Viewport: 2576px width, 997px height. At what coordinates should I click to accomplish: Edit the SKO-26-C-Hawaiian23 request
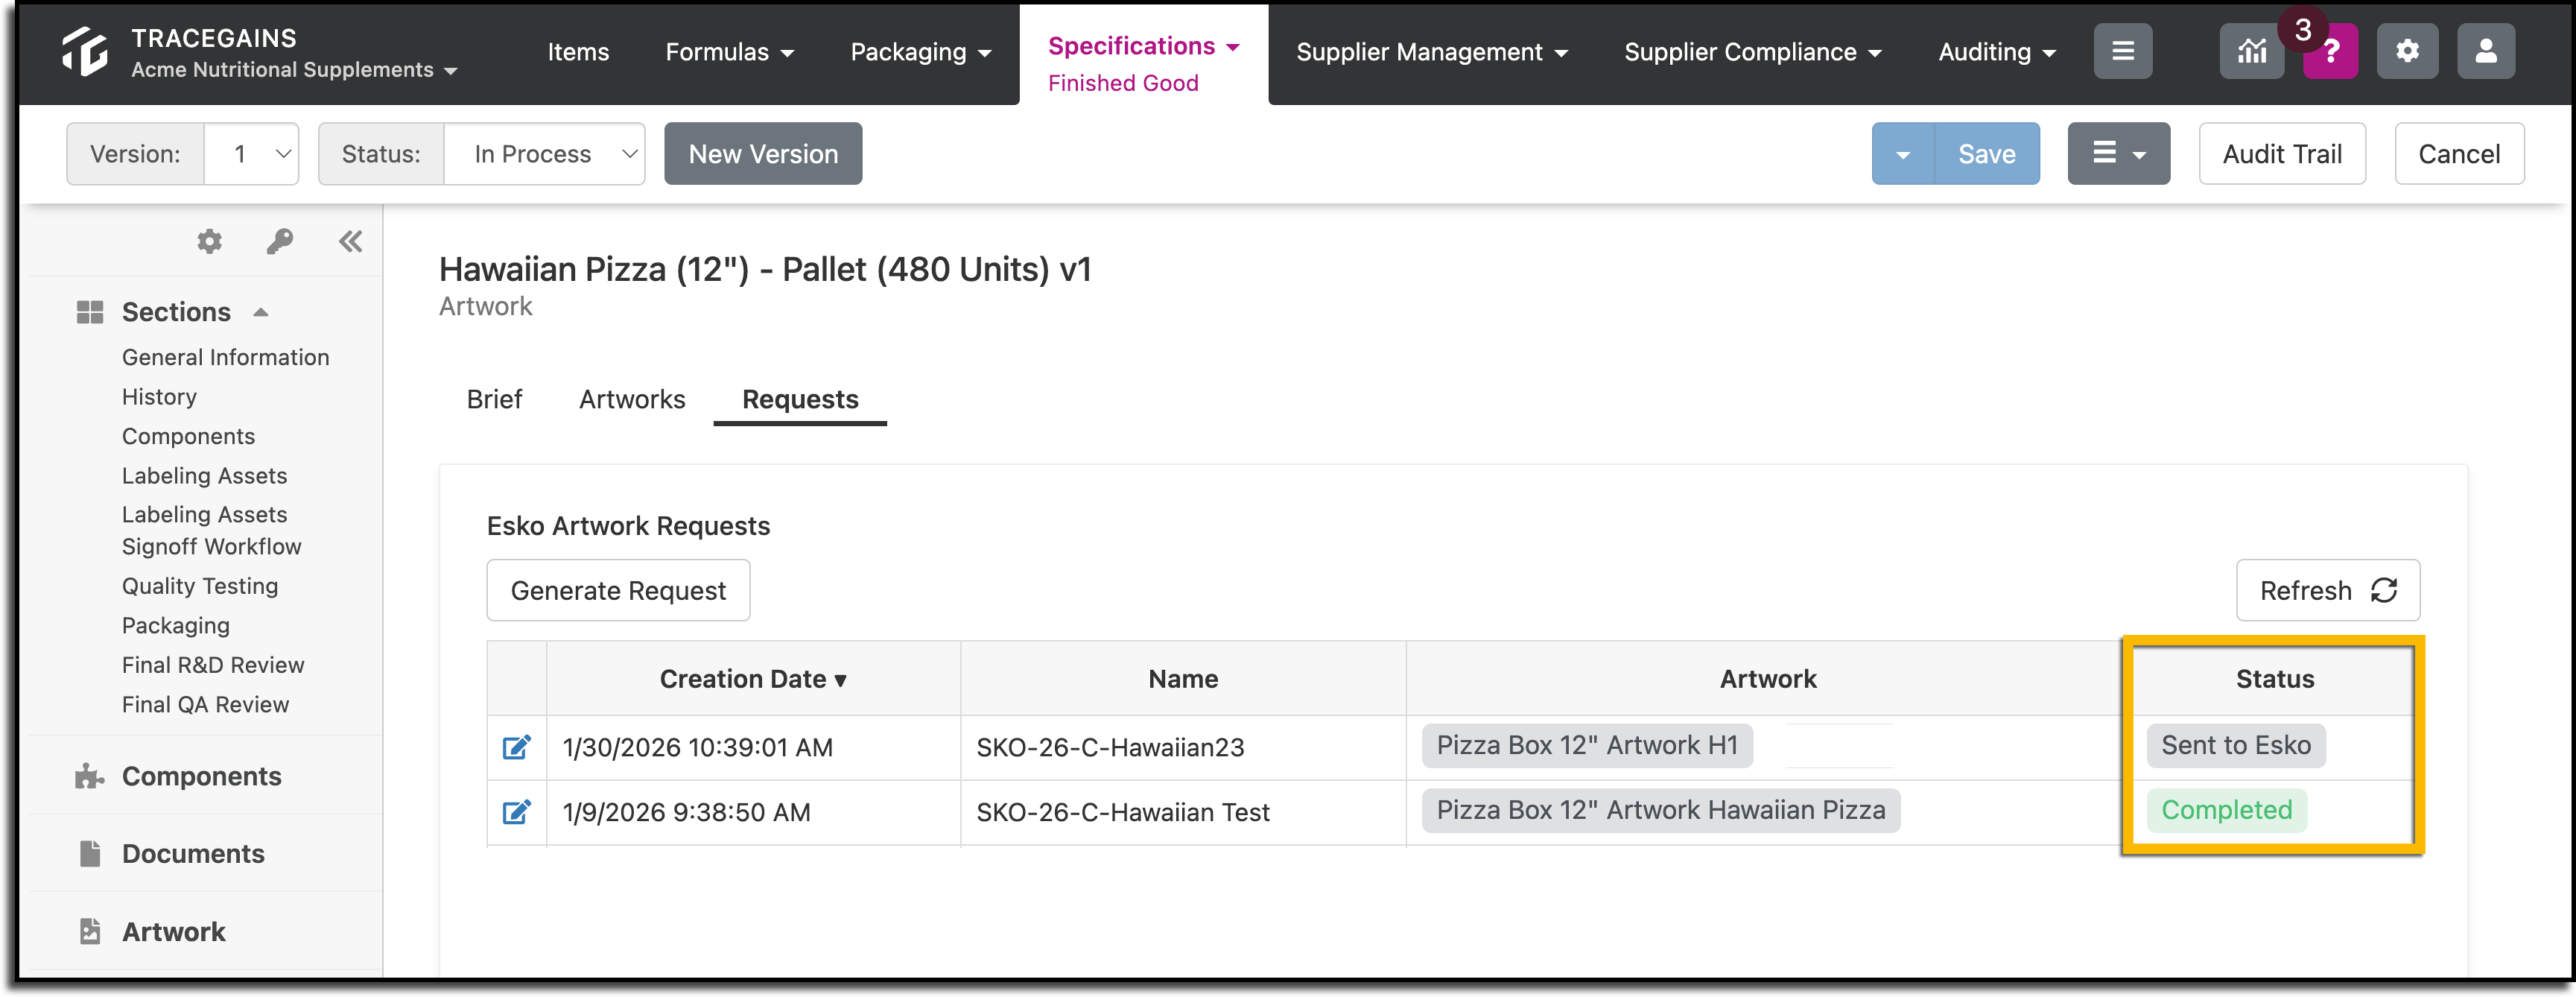point(516,747)
